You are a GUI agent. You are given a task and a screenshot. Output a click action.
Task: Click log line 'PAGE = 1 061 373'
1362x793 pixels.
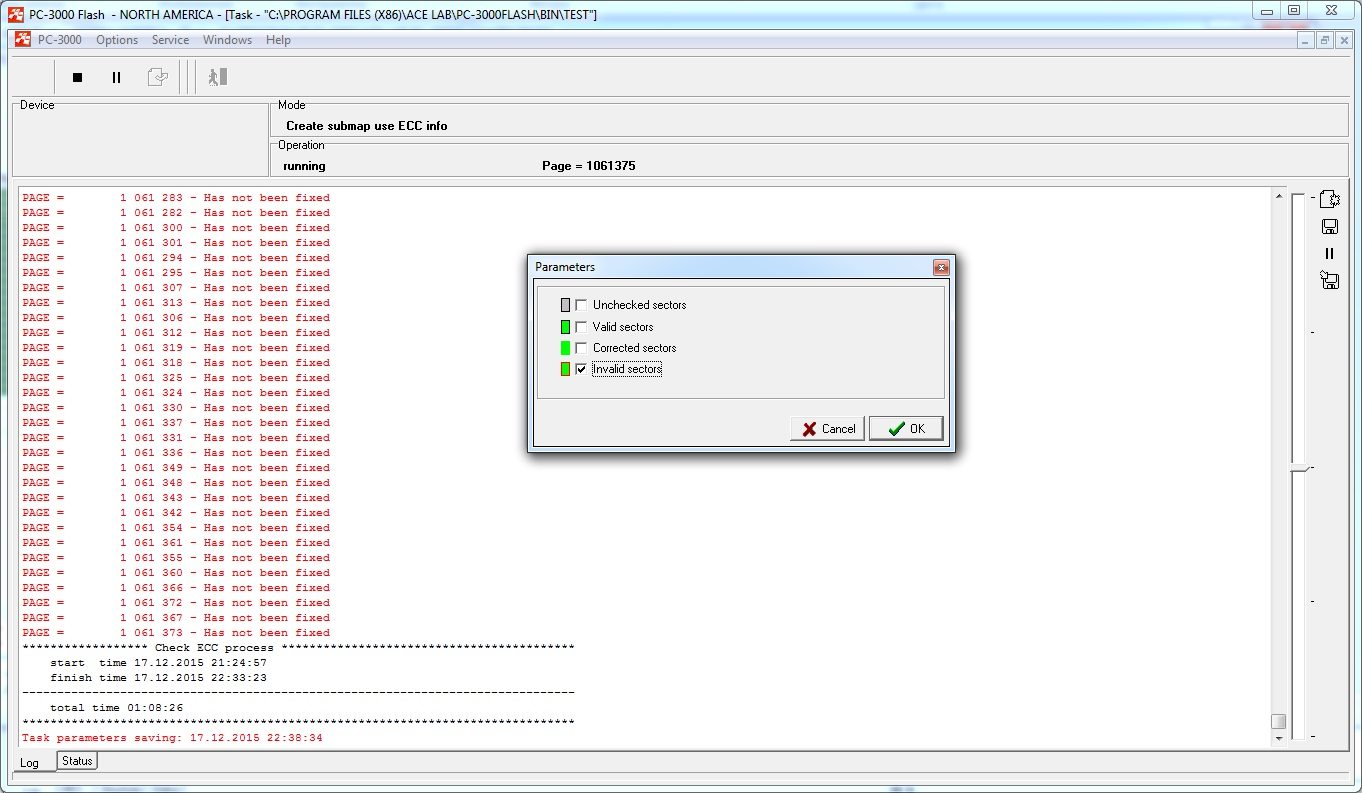[176, 633]
